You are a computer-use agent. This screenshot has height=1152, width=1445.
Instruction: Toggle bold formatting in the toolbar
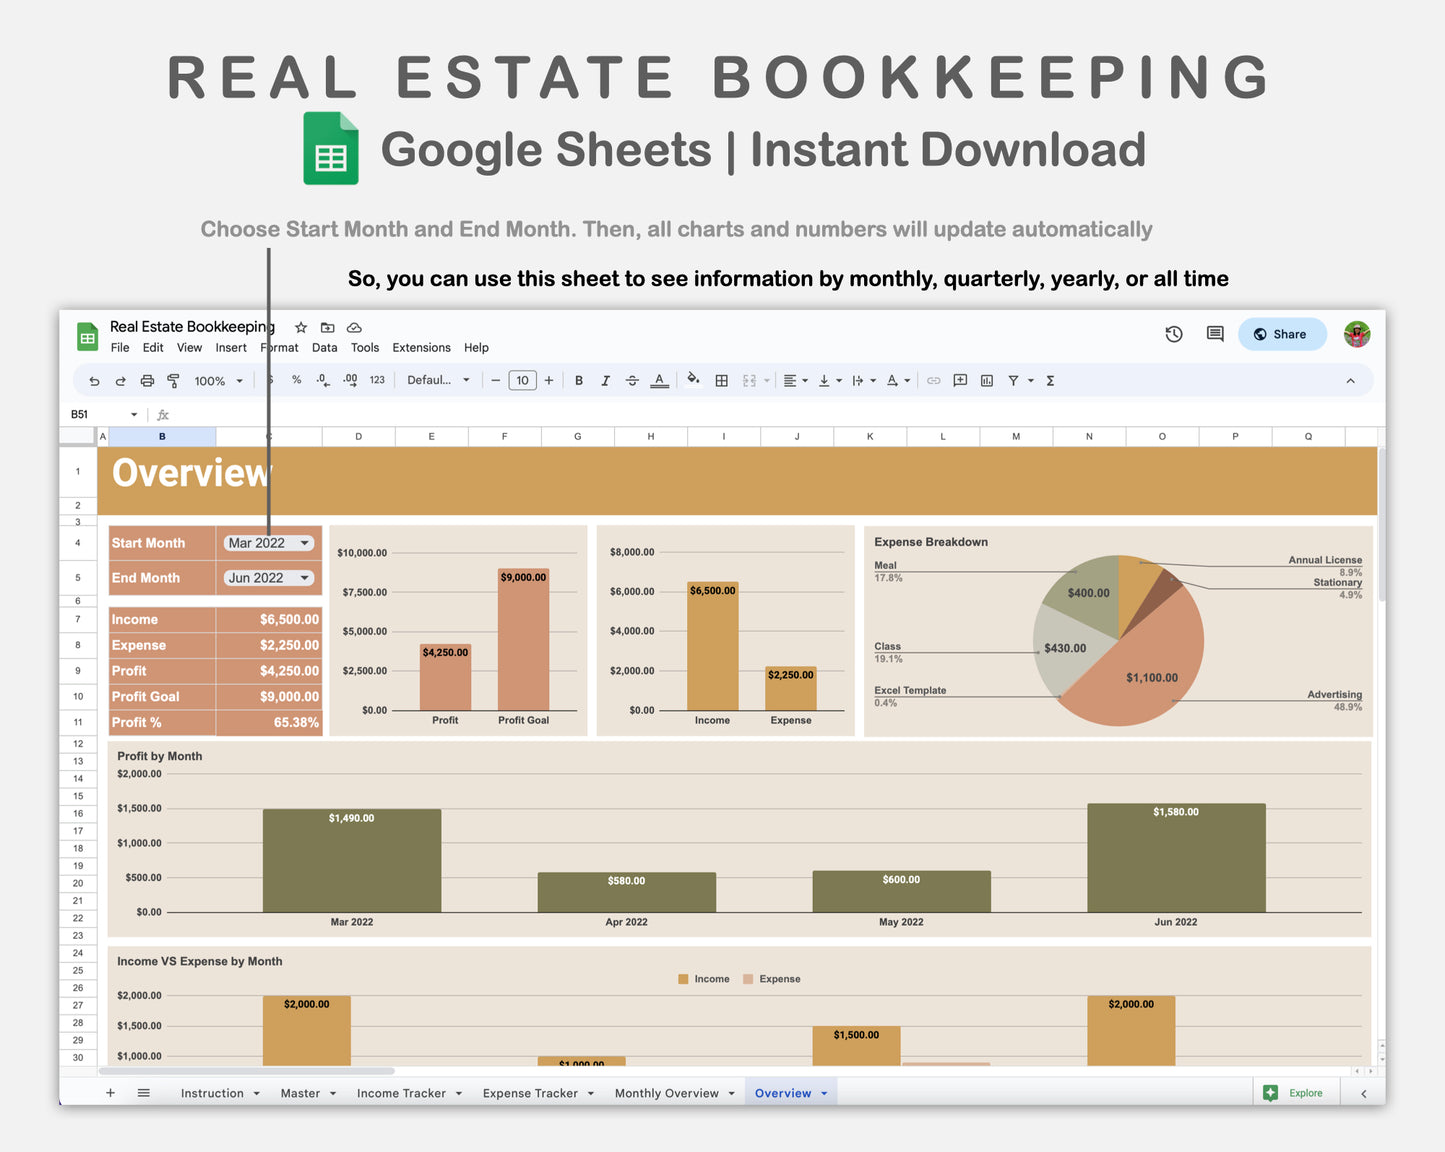pos(579,380)
